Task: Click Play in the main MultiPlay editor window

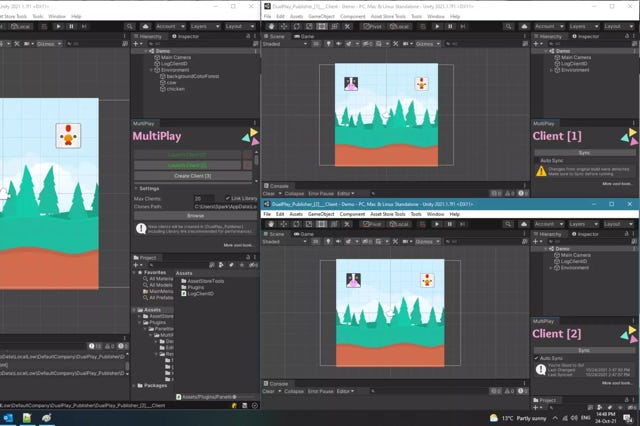Action: pyautogui.click(x=59, y=27)
